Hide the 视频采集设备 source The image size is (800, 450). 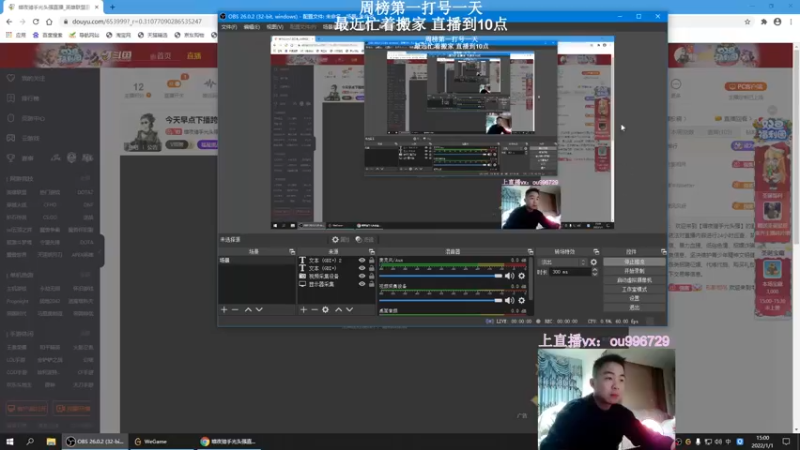(362, 276)
